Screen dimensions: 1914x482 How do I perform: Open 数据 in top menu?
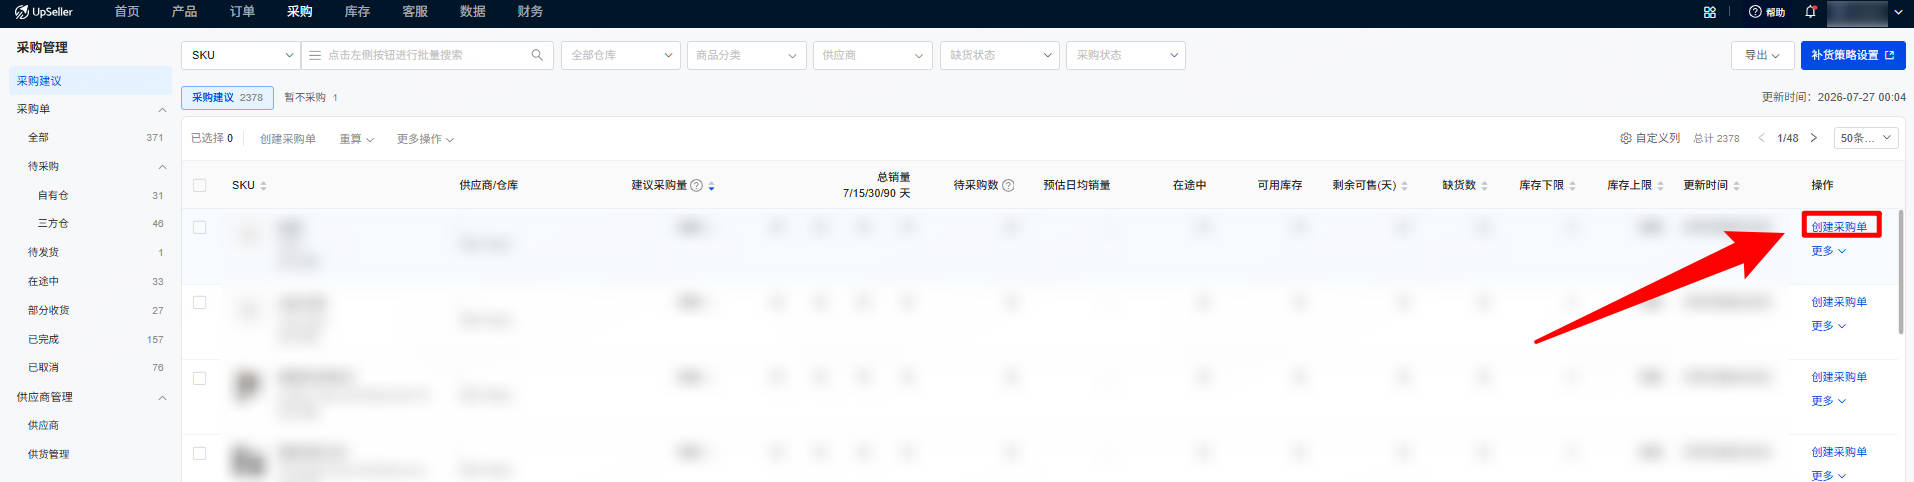(x=473, y=12)
